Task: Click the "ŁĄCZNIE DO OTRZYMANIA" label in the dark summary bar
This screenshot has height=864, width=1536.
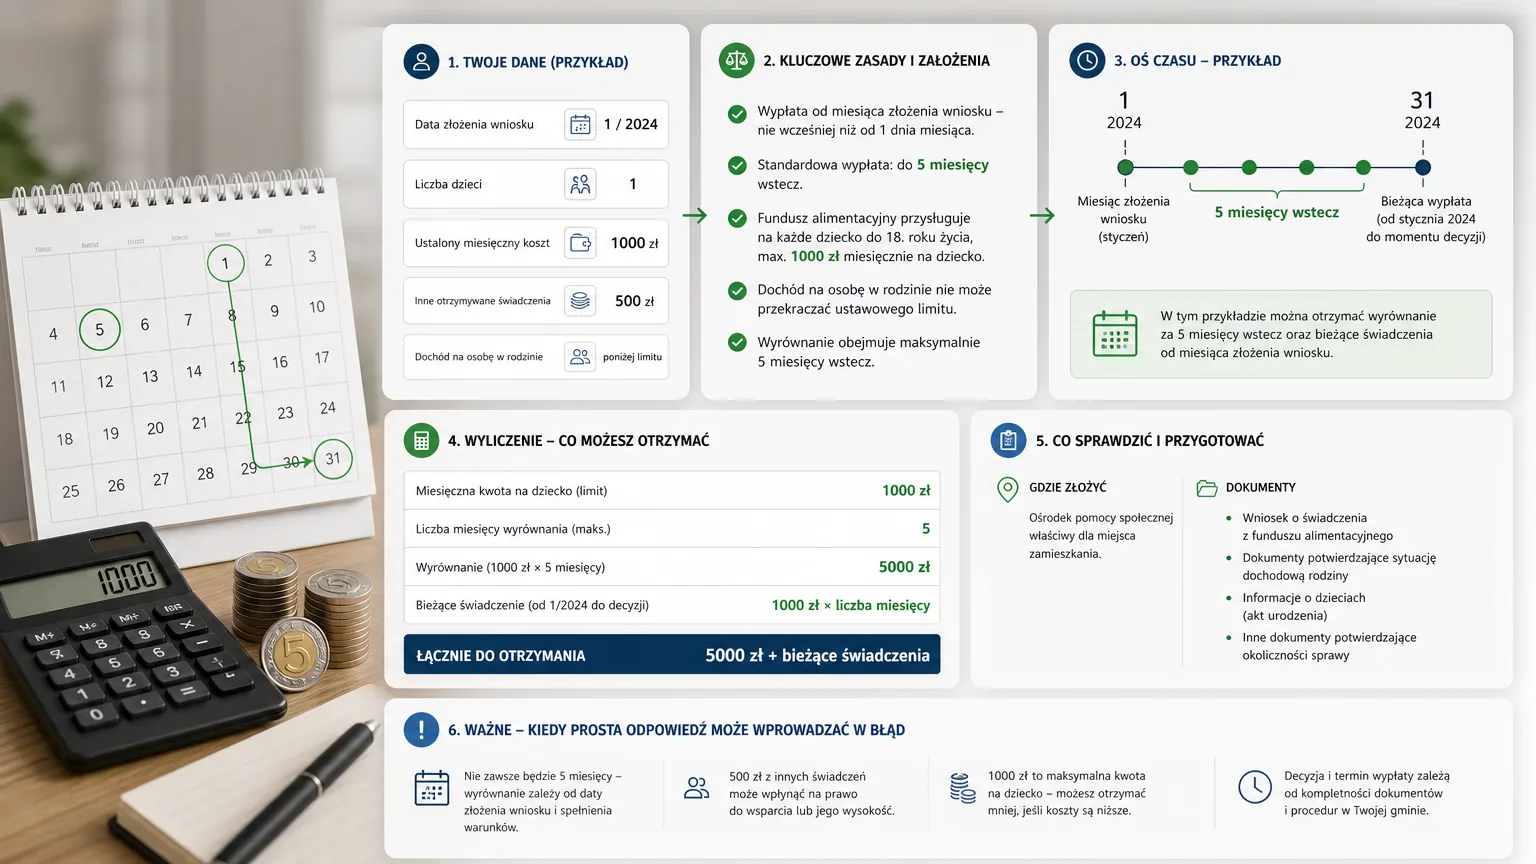Action: 501,656
